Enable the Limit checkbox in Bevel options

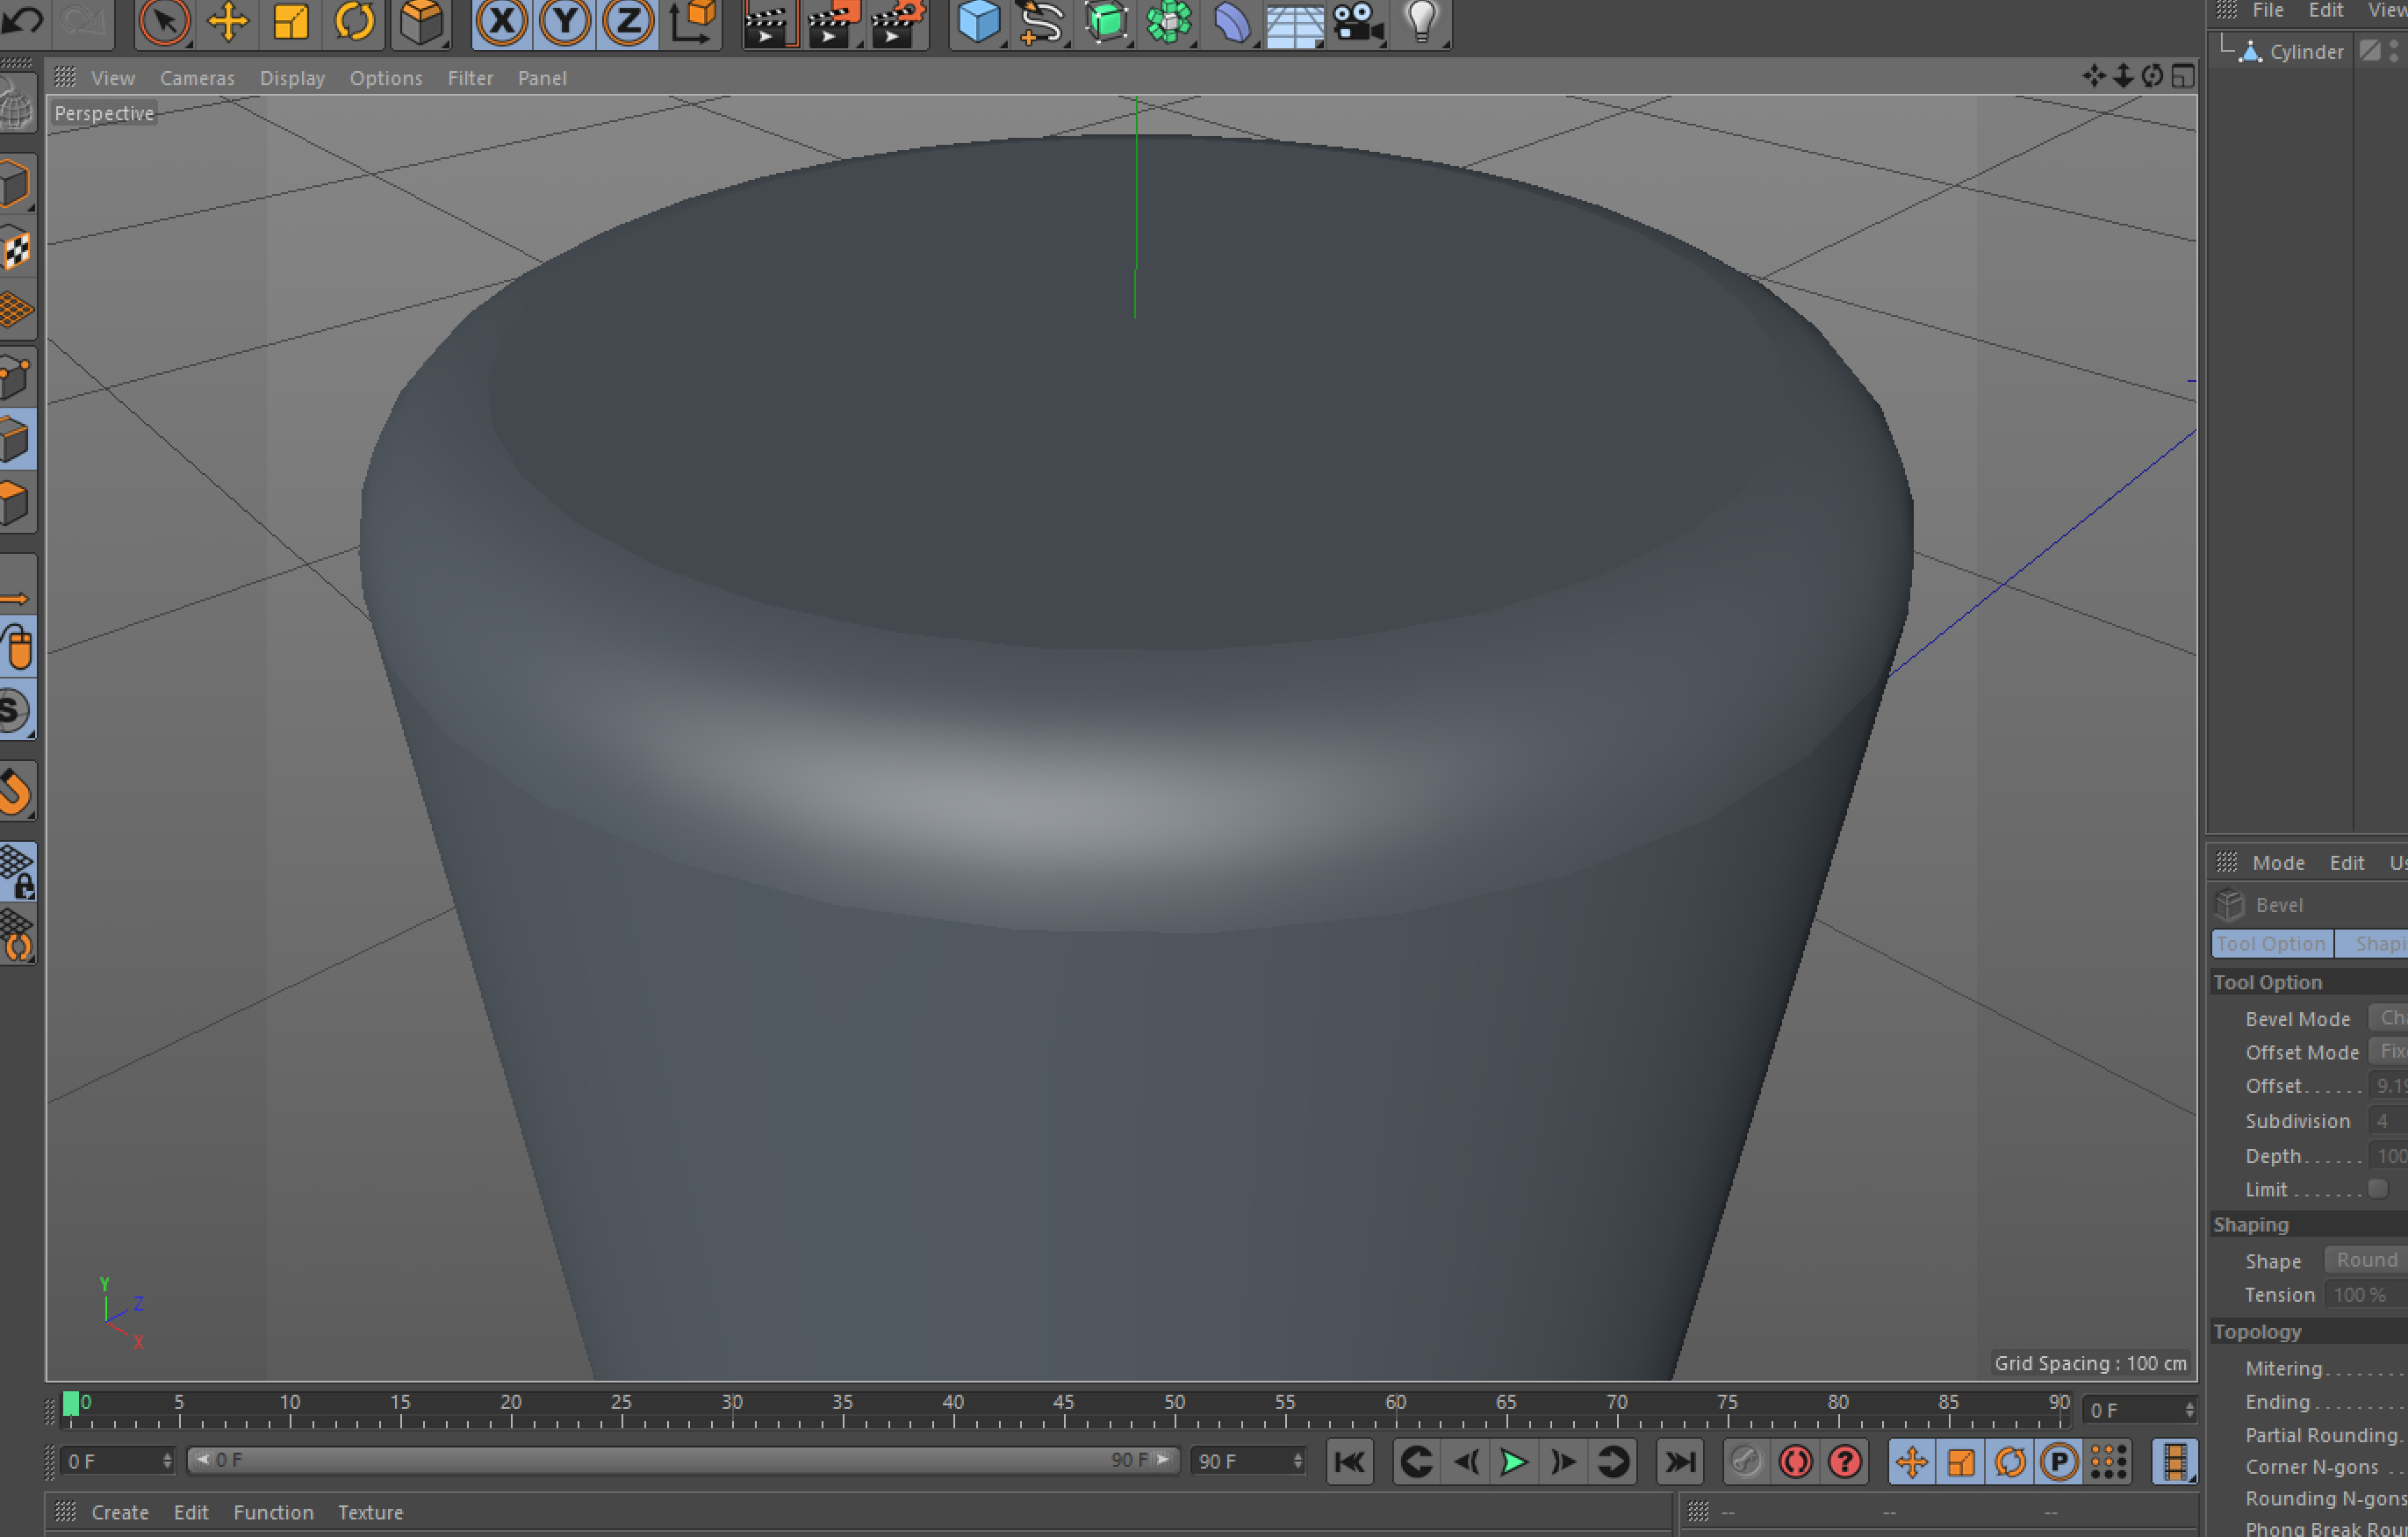tap(2378, 1188)
